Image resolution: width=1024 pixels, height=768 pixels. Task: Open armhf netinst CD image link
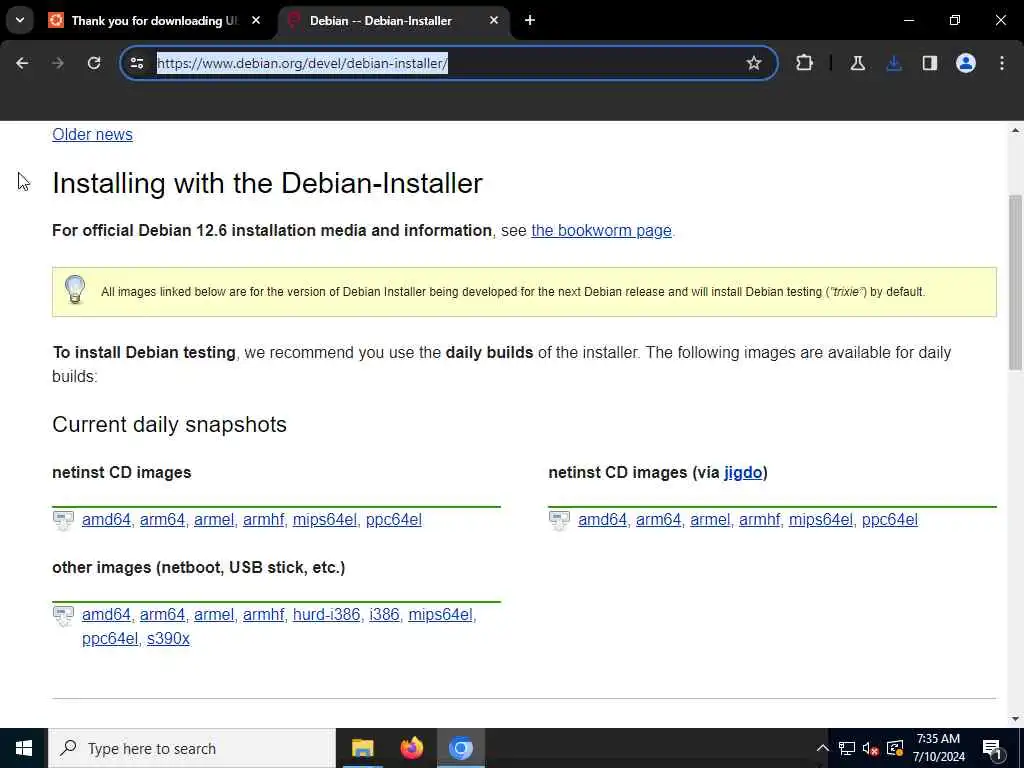click(263, 520)
